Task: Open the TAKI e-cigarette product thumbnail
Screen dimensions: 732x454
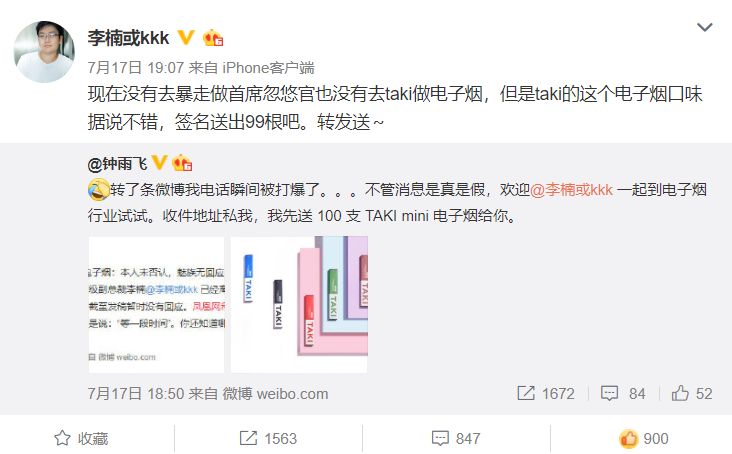Action: point(299,305)
